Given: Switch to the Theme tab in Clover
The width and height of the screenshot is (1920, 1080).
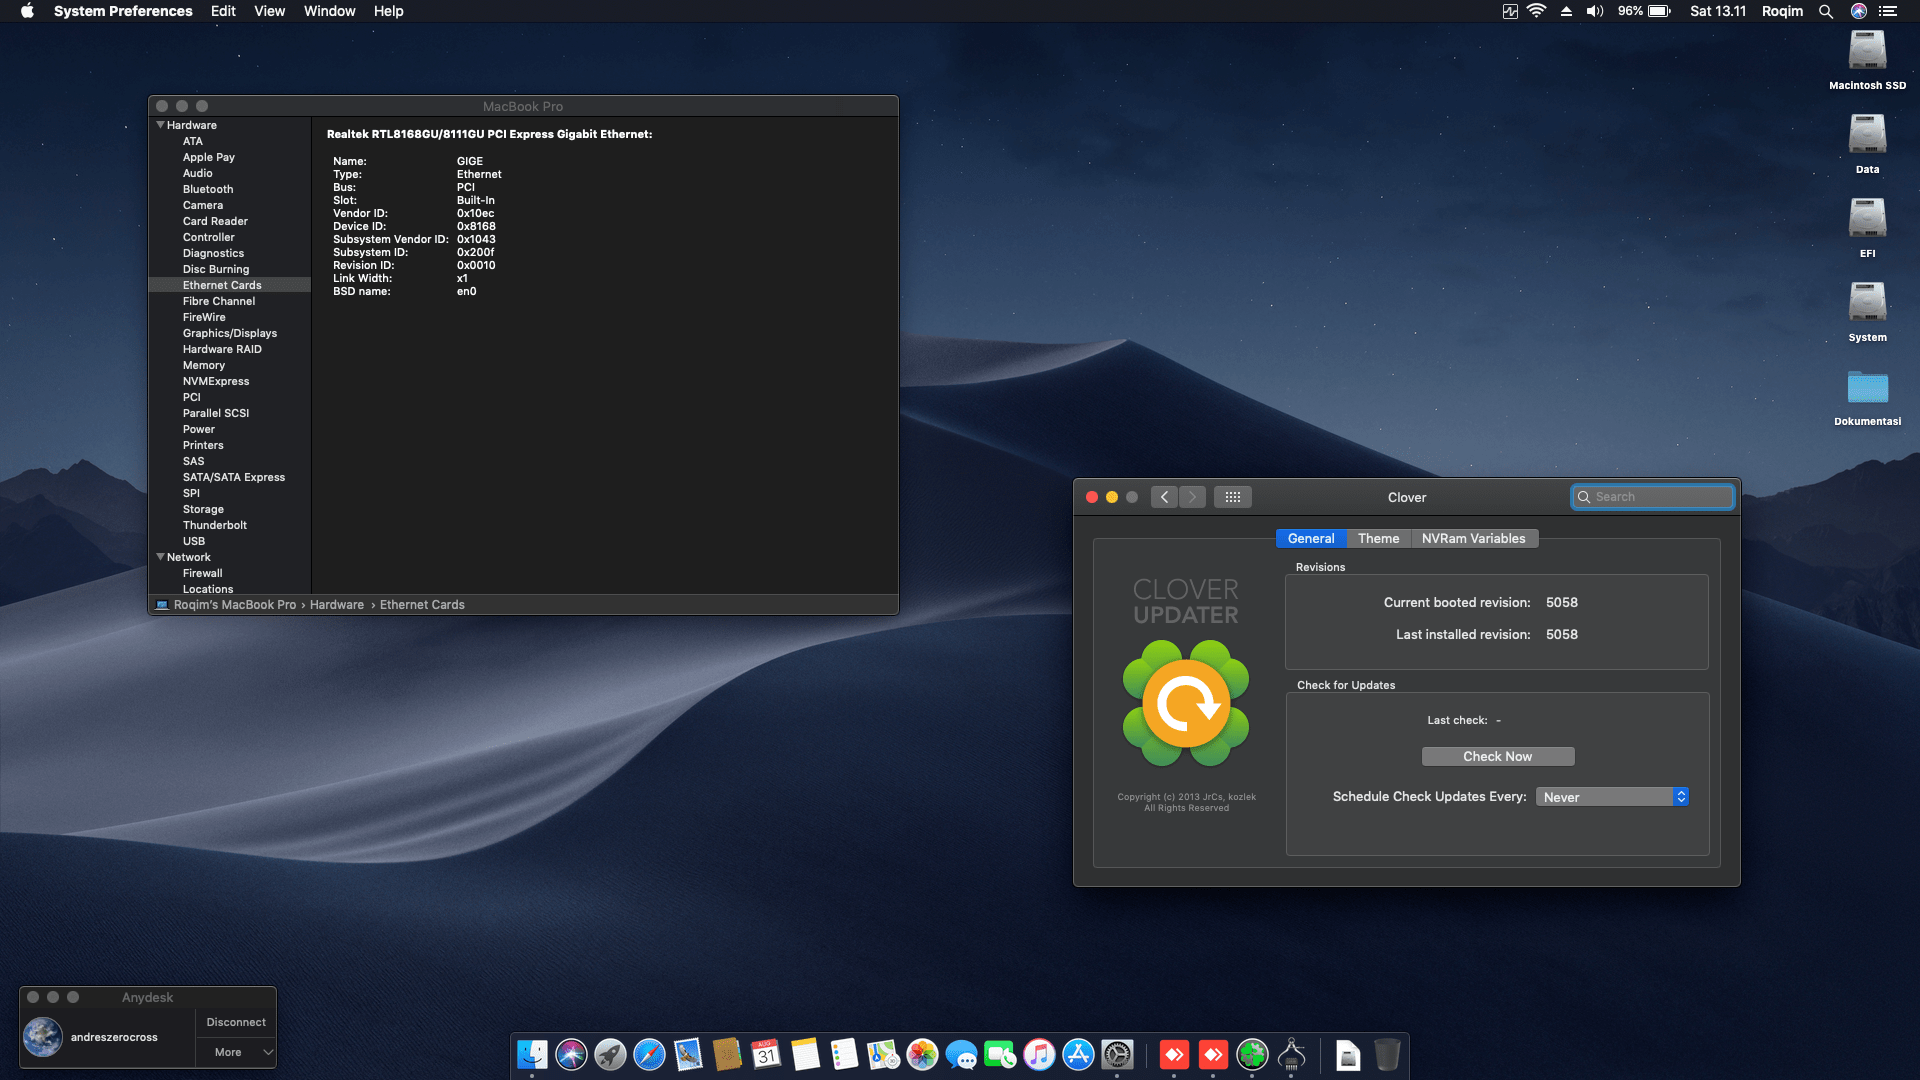Looking at the screenshot, I should click(1378, 538).
